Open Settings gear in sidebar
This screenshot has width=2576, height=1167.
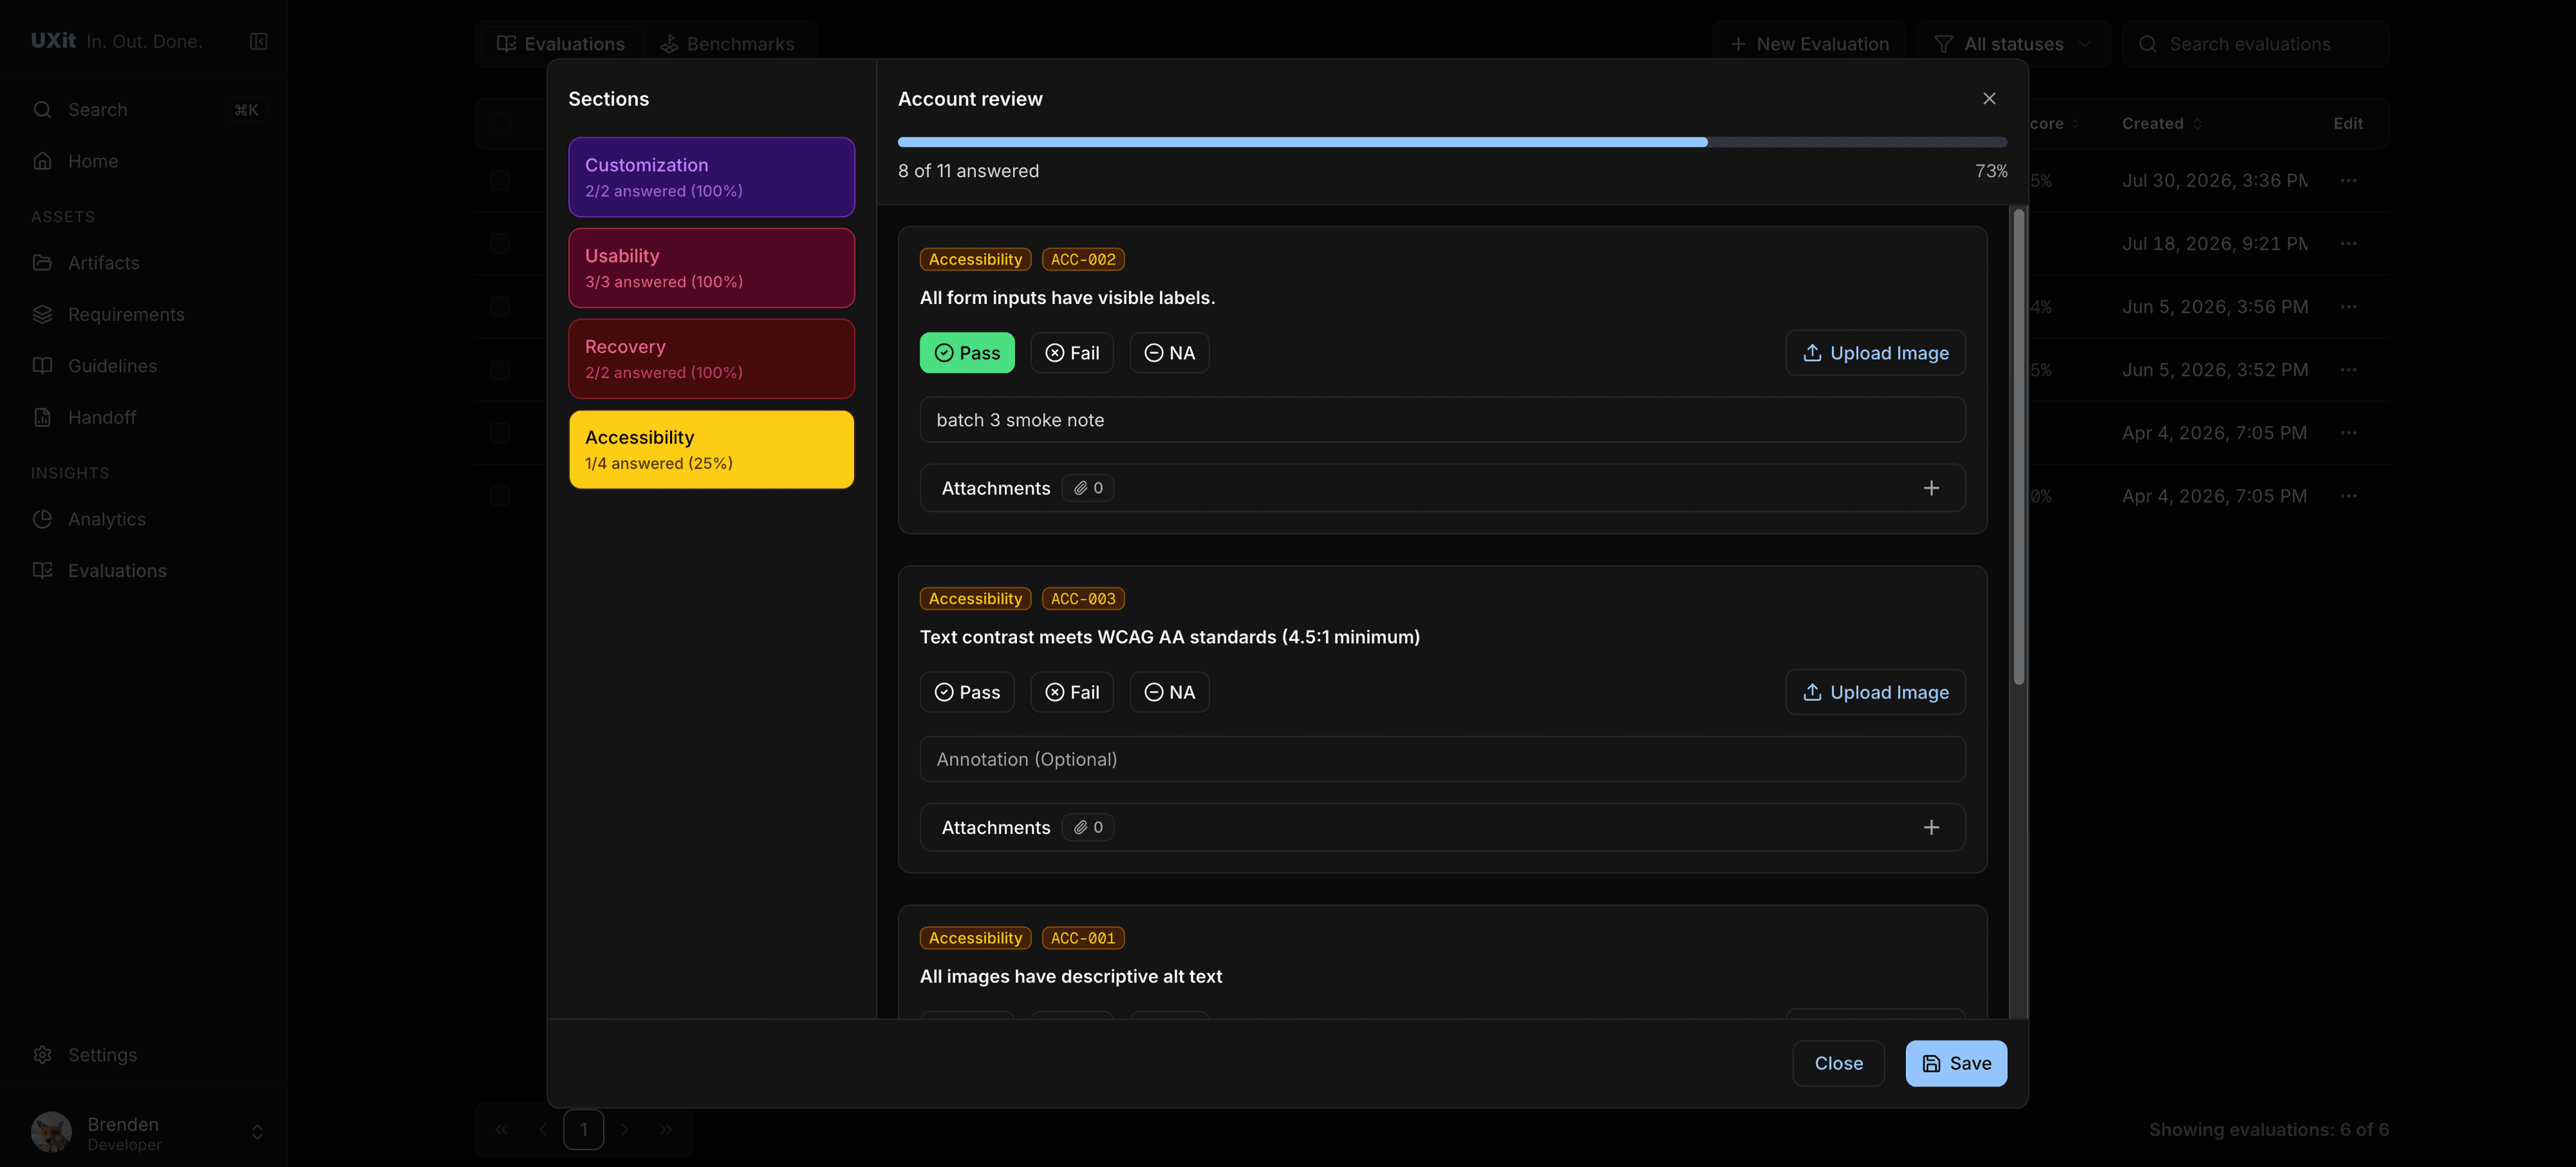click(42, 1055)
